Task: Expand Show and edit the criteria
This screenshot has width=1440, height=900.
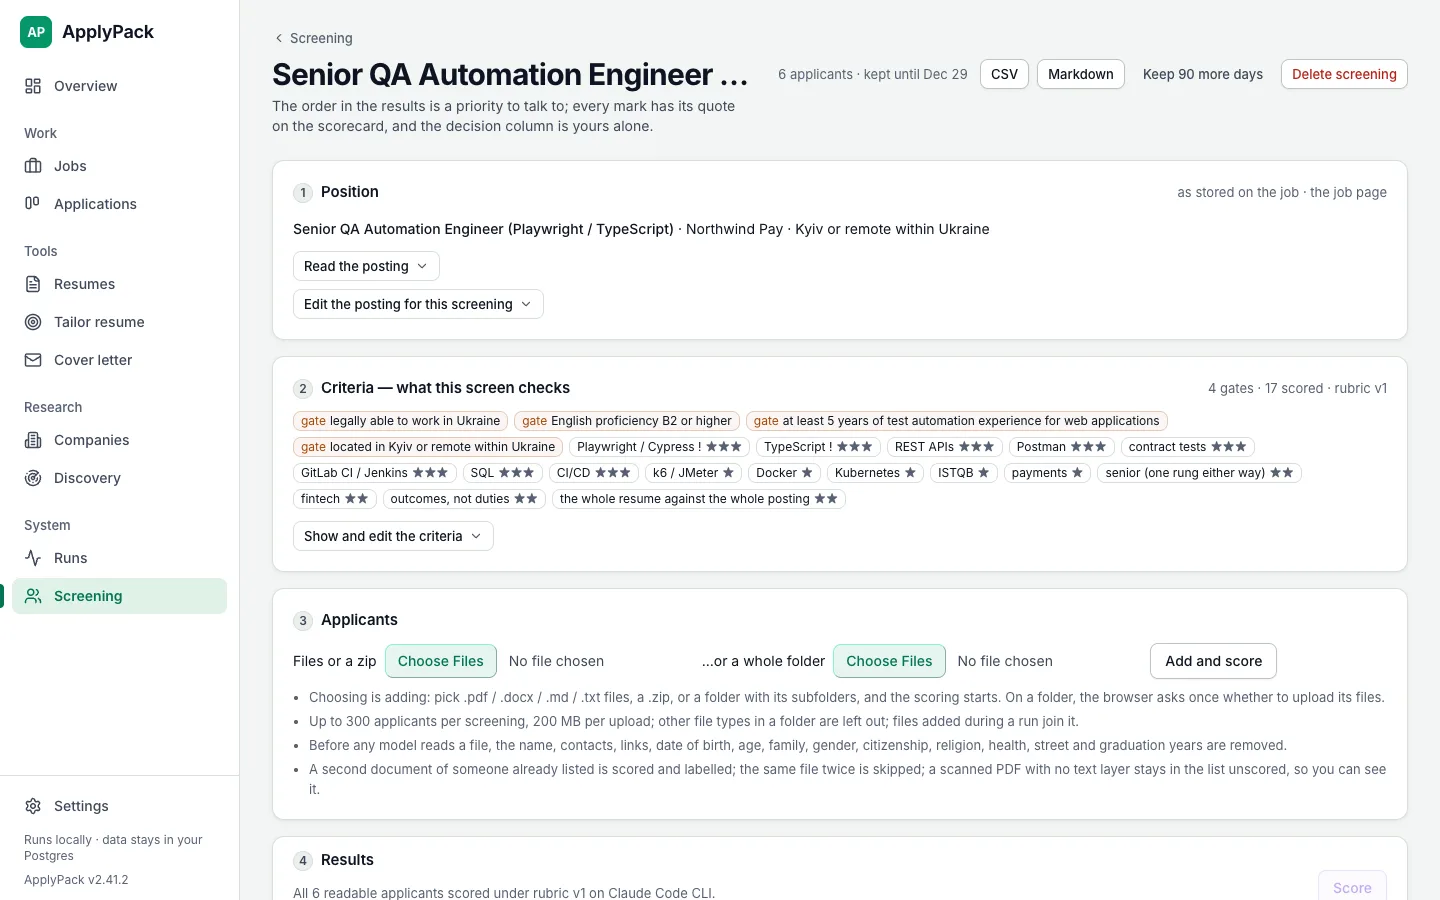Action: tap(393, 536)
